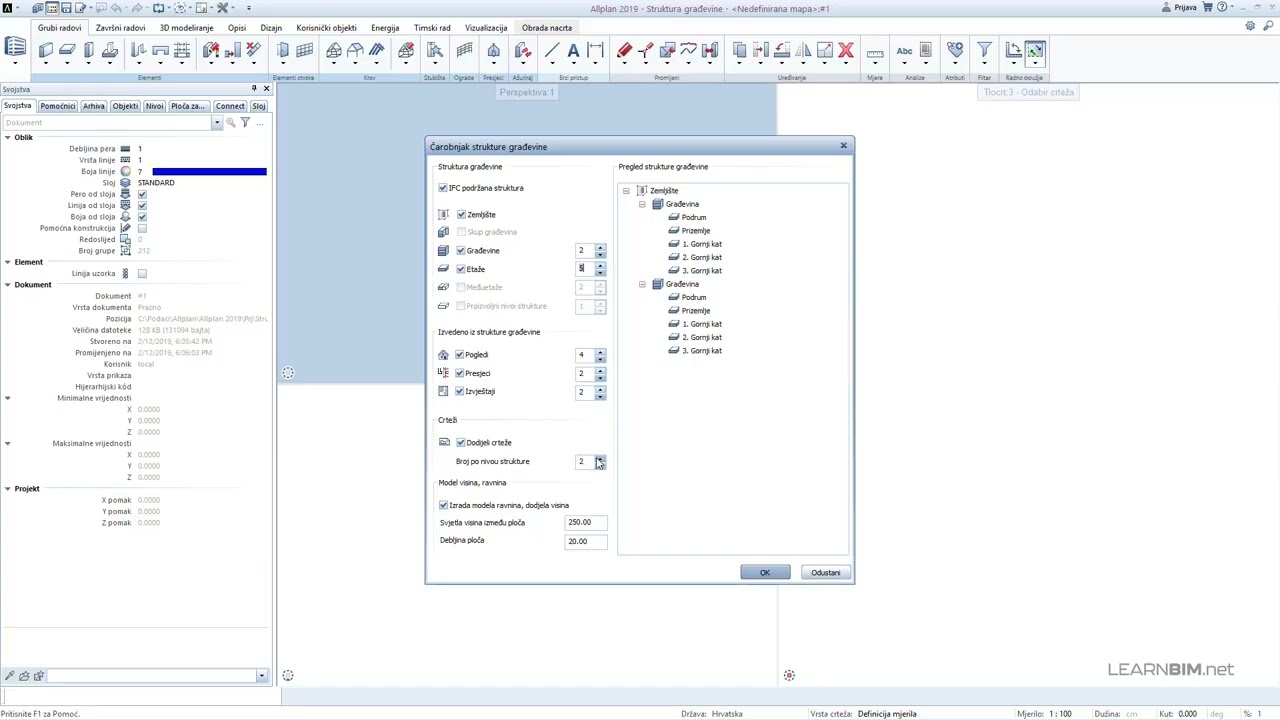Uncheck the Presjeci checkbox in wizard
The image size is (1280, 720).
[x=460, y=373]
